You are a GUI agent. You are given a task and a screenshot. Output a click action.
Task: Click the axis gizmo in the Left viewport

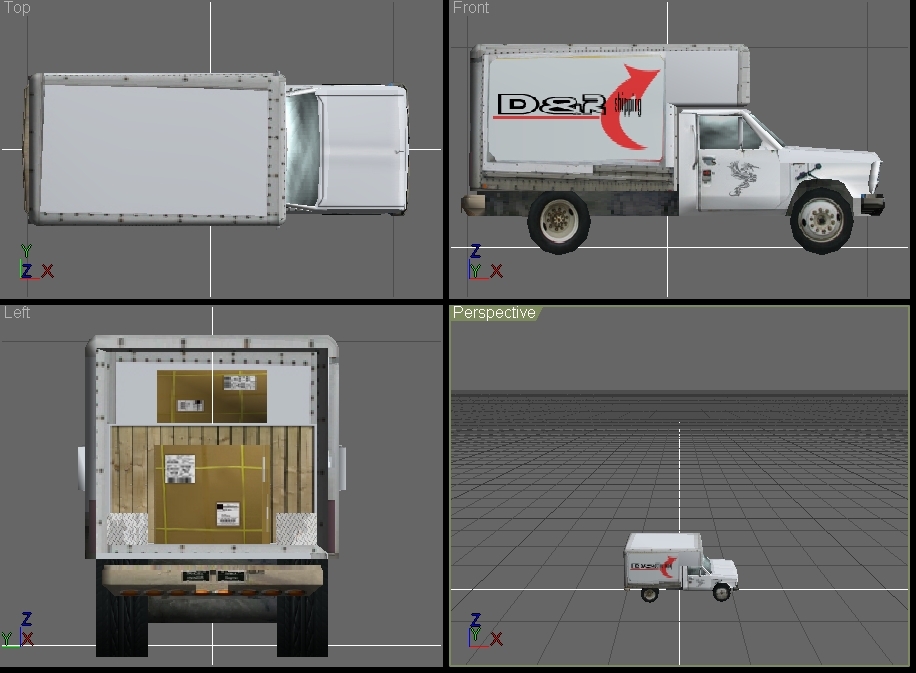tap(18, 629)
